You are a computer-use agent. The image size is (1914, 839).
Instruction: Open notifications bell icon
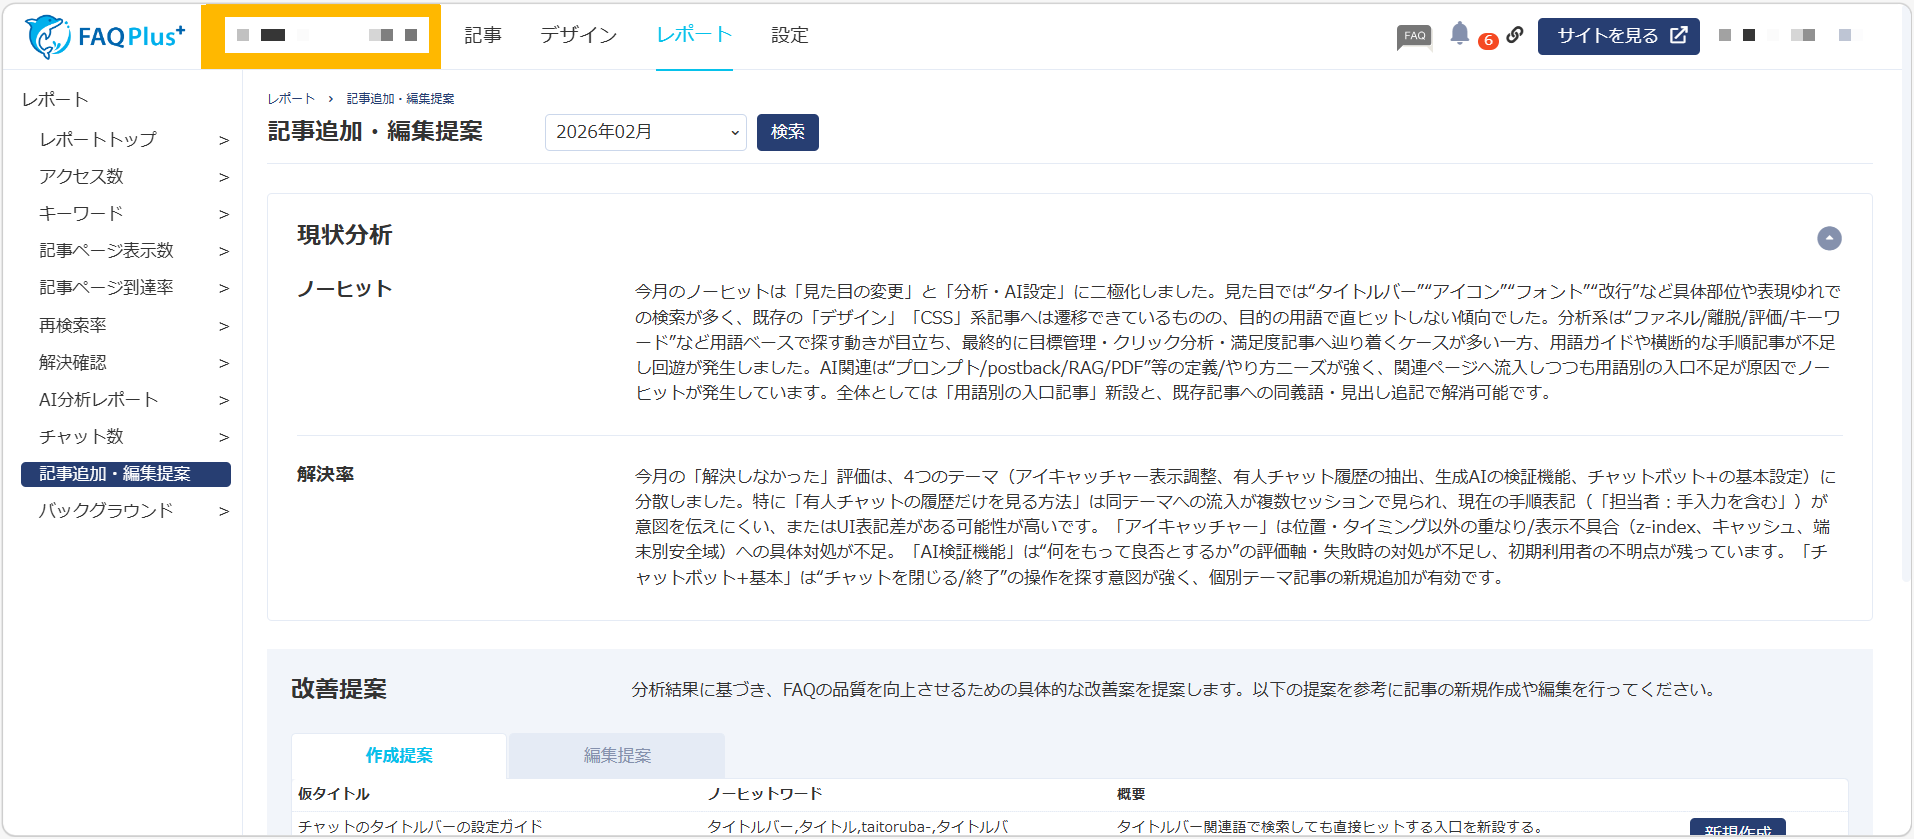(1459, 34)
